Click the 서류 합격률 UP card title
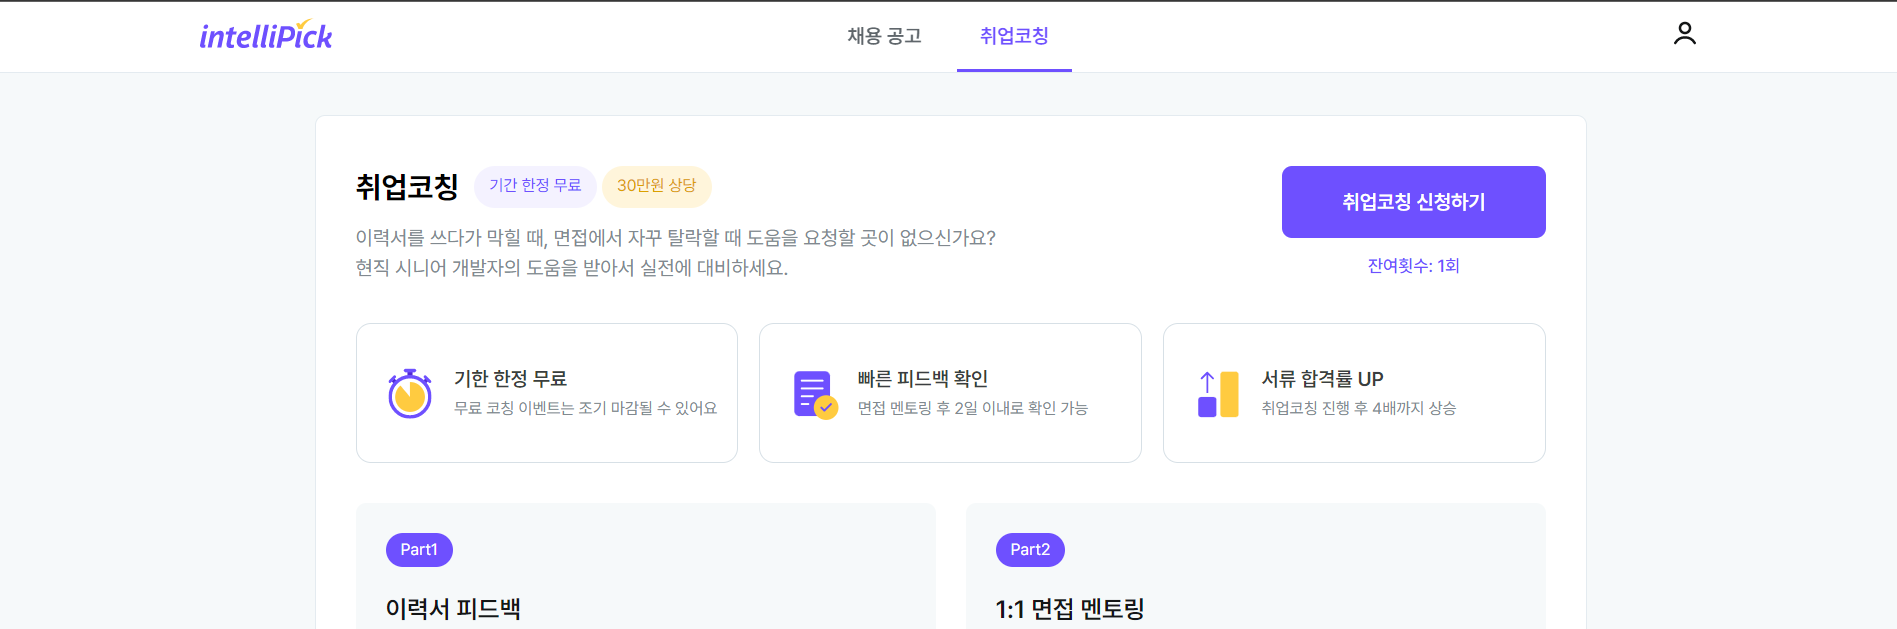1897x629 pixels. coord(1323,379)
